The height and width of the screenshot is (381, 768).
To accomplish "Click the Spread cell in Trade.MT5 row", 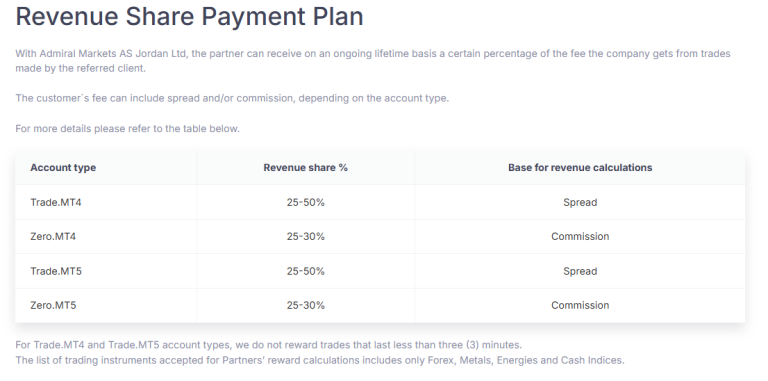I will coord(580,271).
